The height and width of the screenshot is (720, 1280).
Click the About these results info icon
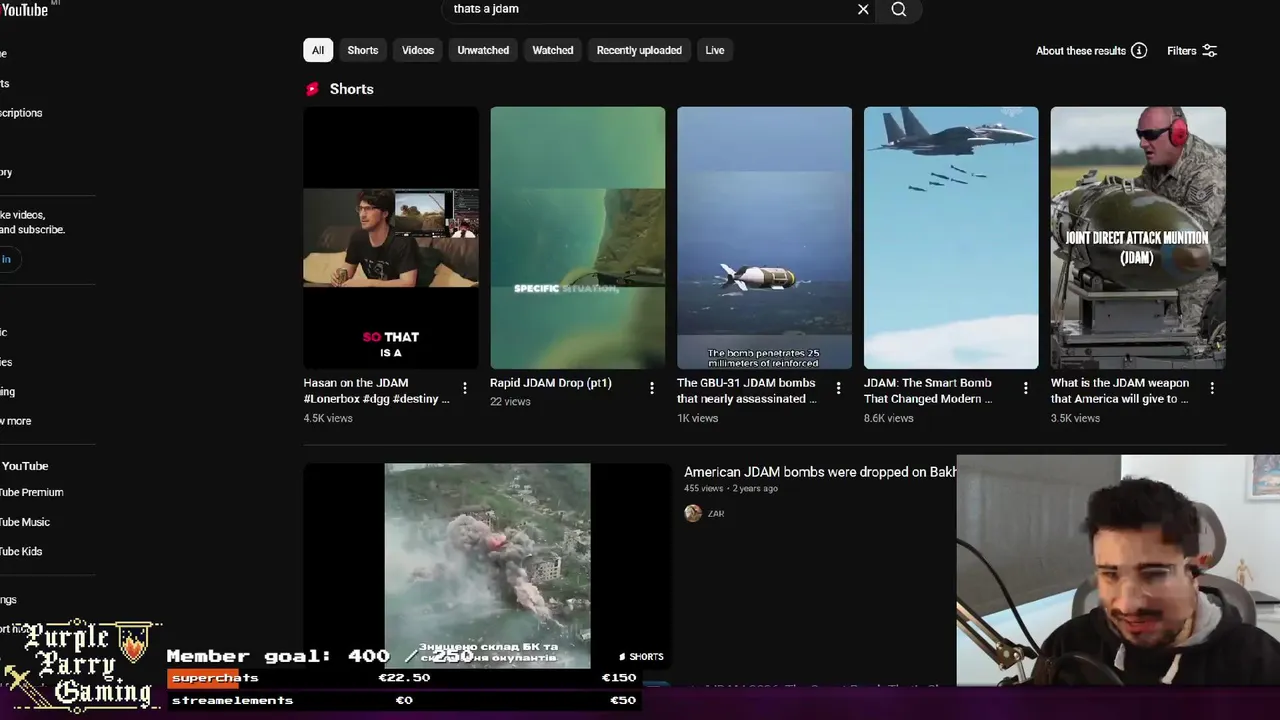click(1139, 51)
